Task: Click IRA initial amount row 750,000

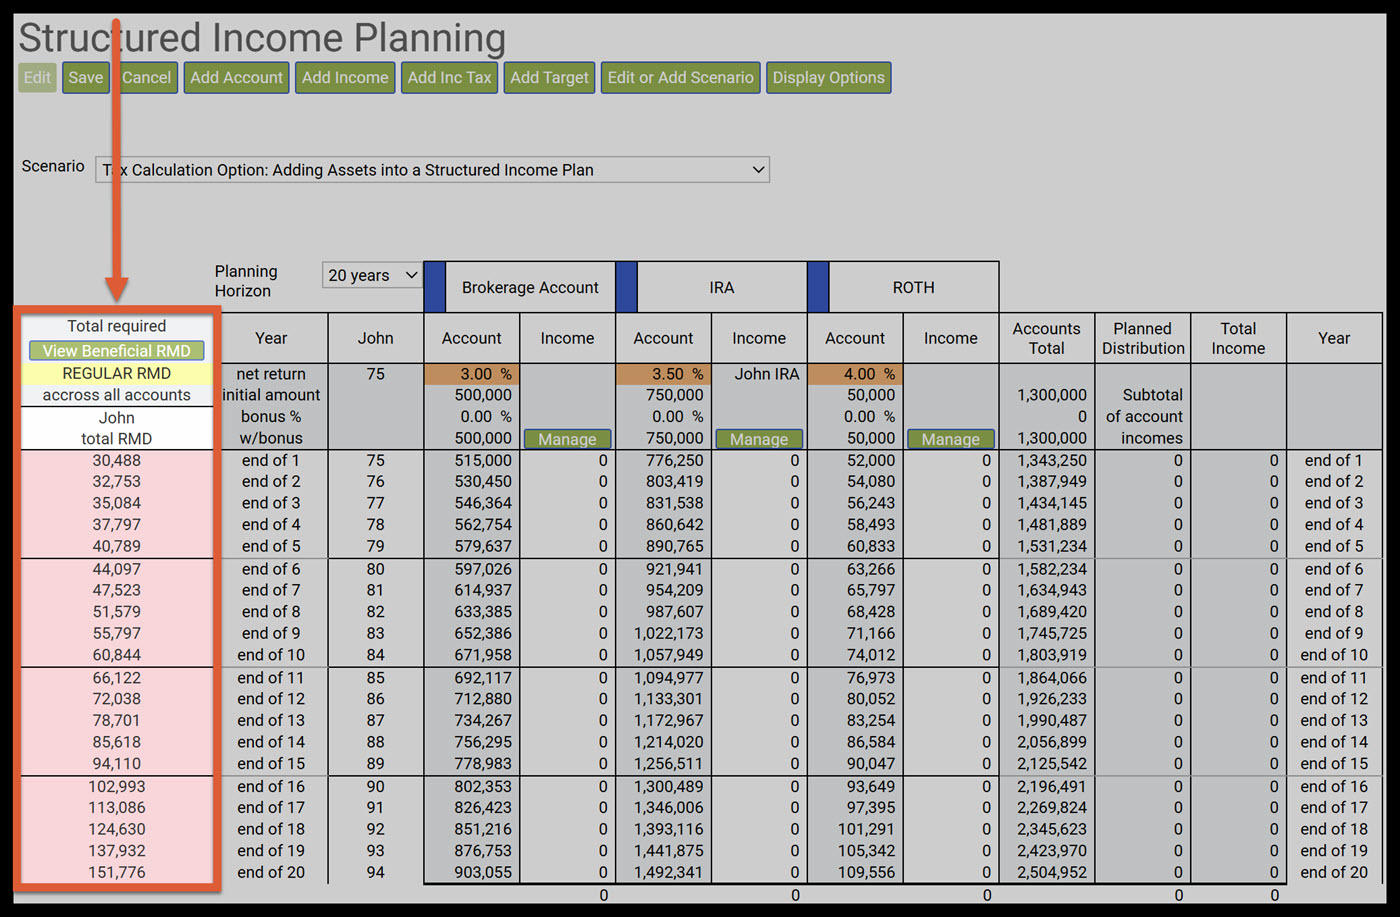Action: 675,395
